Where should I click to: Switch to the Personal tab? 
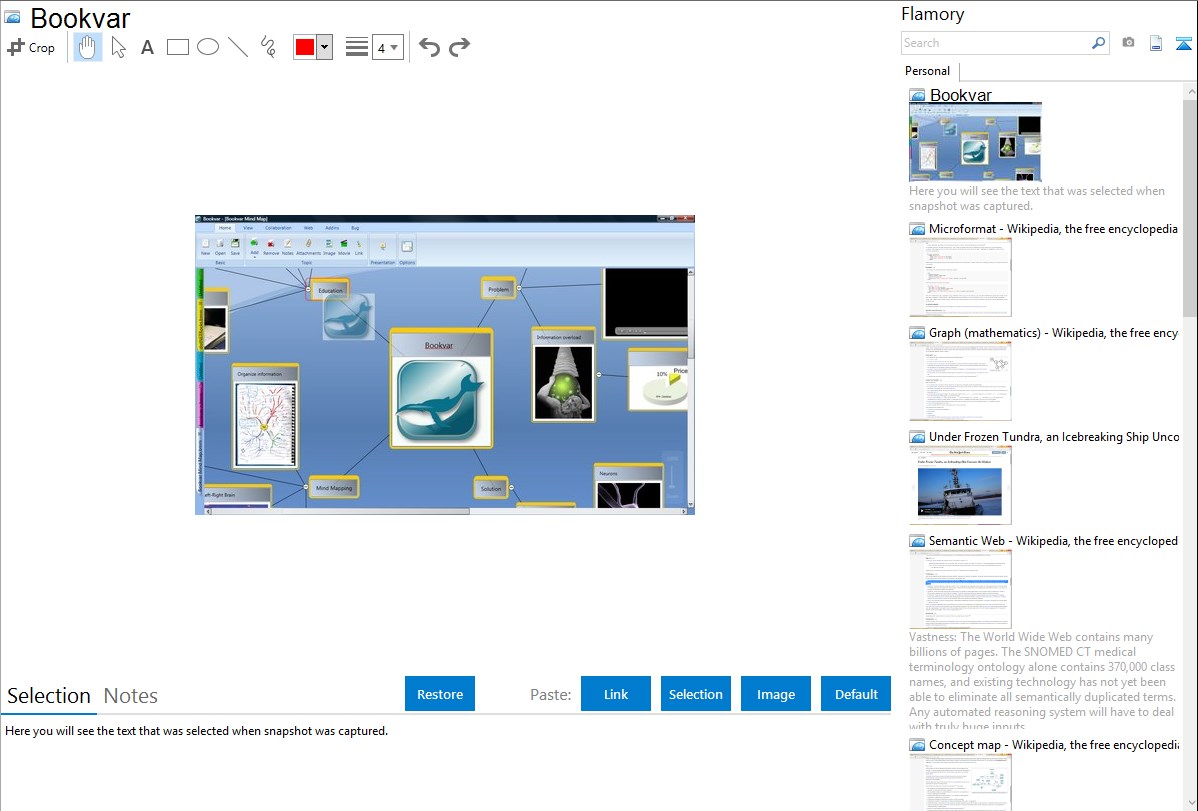(928, 71)
